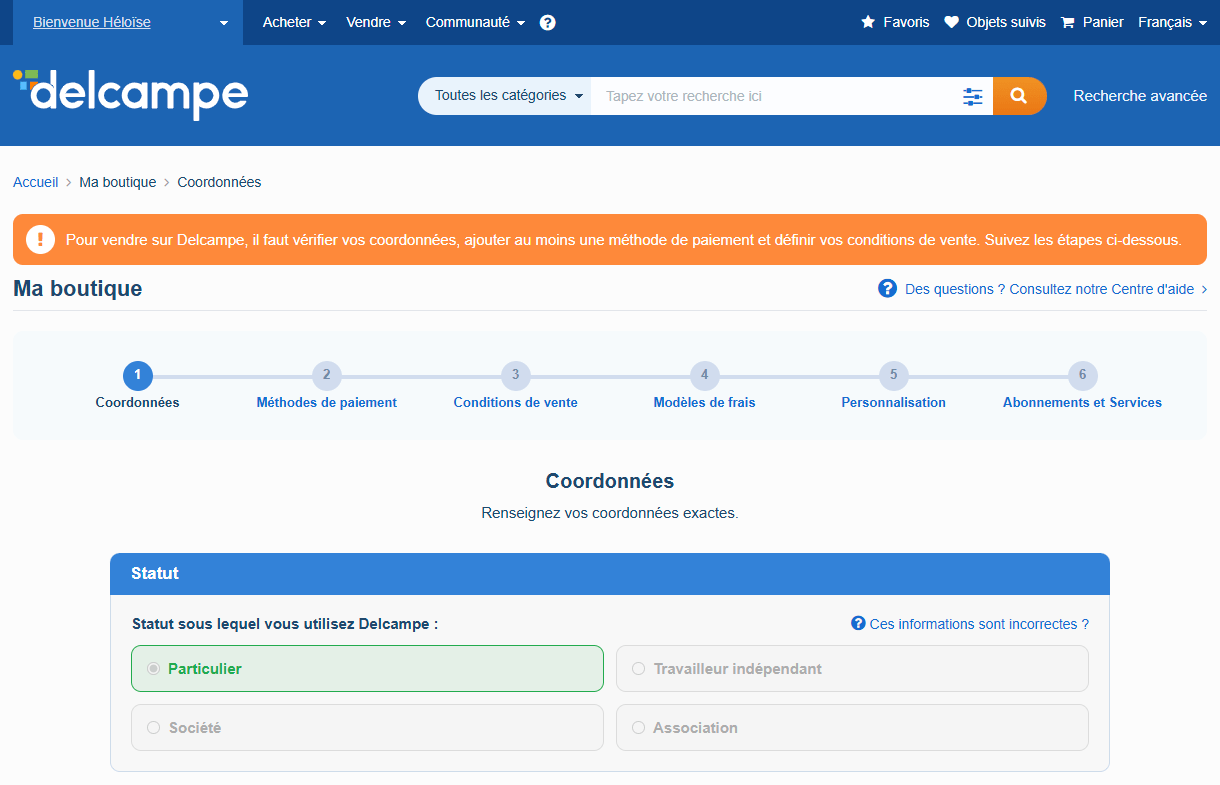Open the Communauté dropdown menu

(x=475, y=22)
